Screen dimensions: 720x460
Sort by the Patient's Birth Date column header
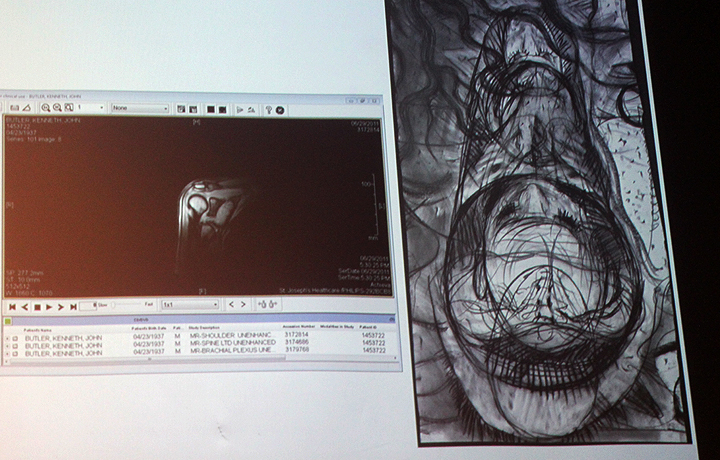point(148,328)
